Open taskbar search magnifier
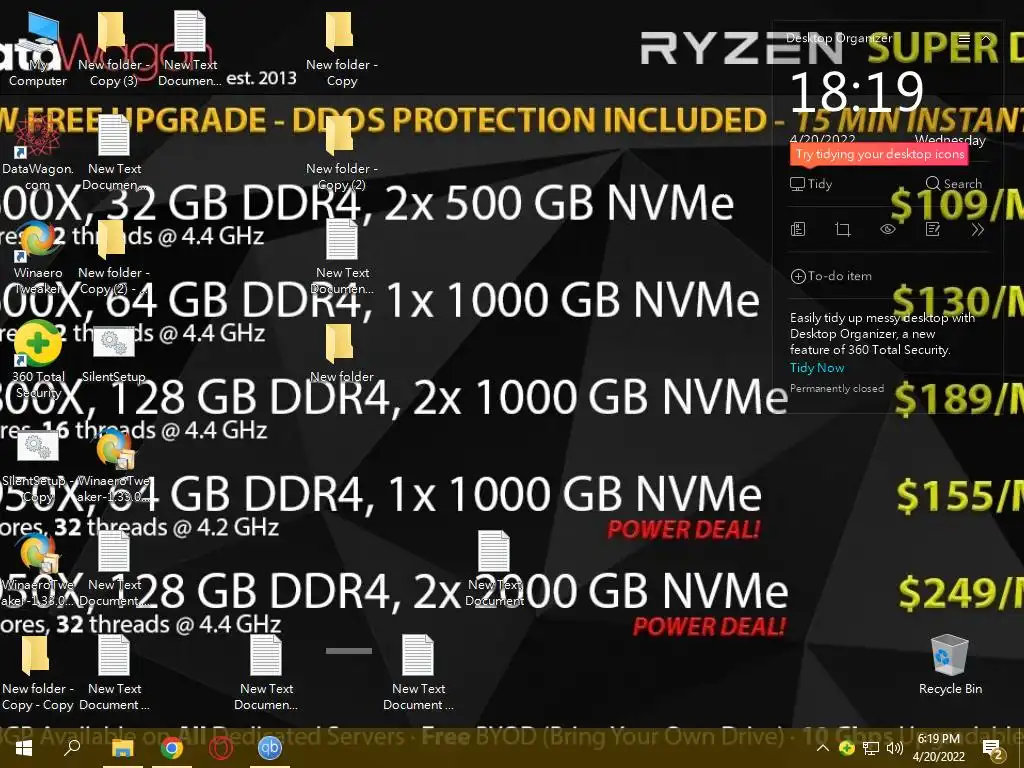1024x768 pixels. [72, 748]
